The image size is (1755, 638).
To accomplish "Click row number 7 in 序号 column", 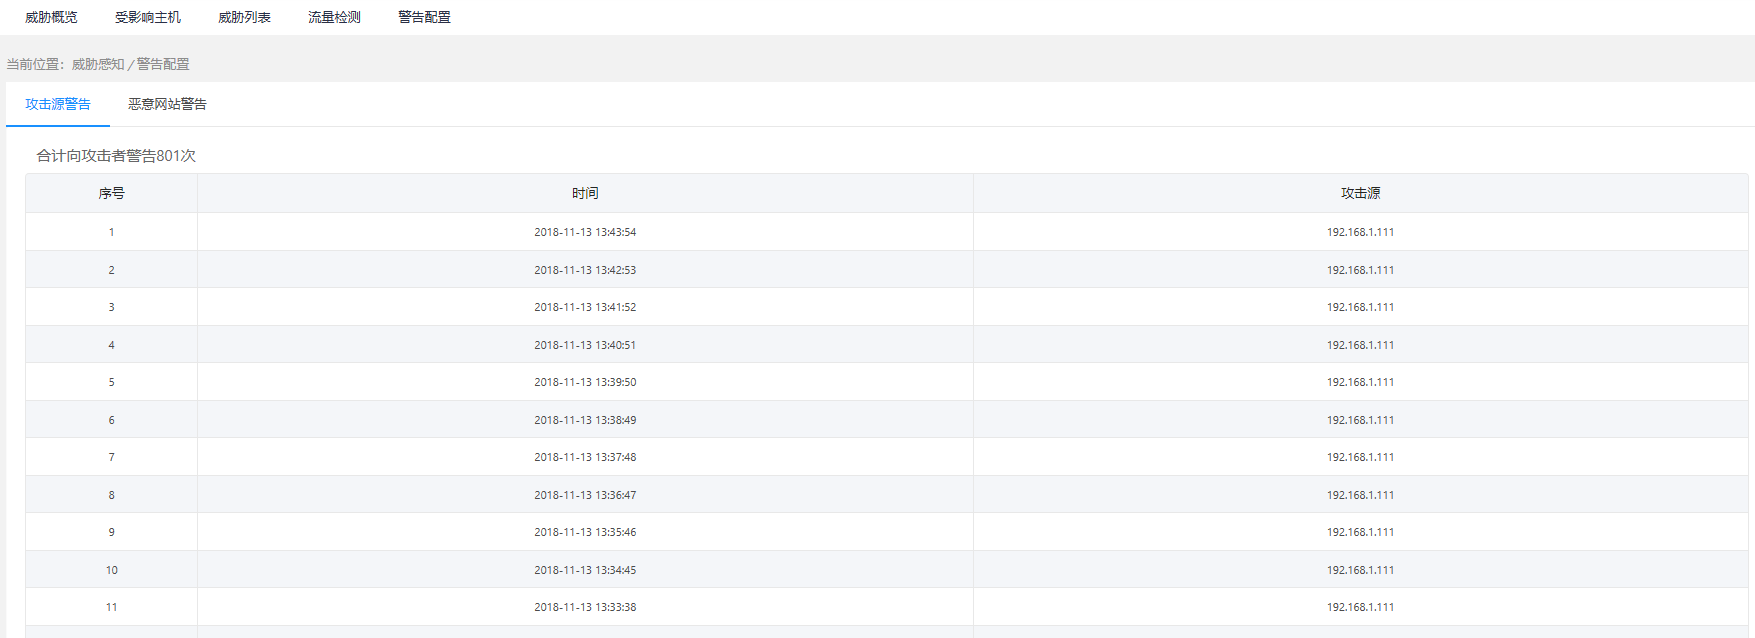I will click(x=111, y=457).
